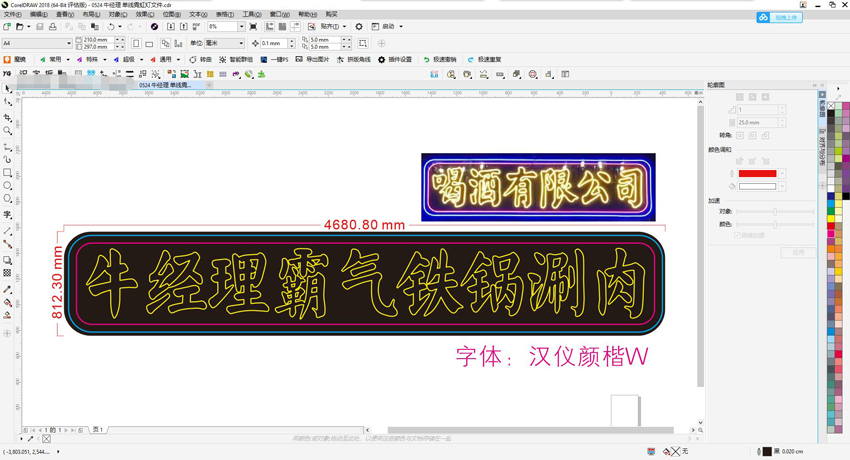Click the Export icon
The image size is (850, 460).
click(x=183, y=27)
